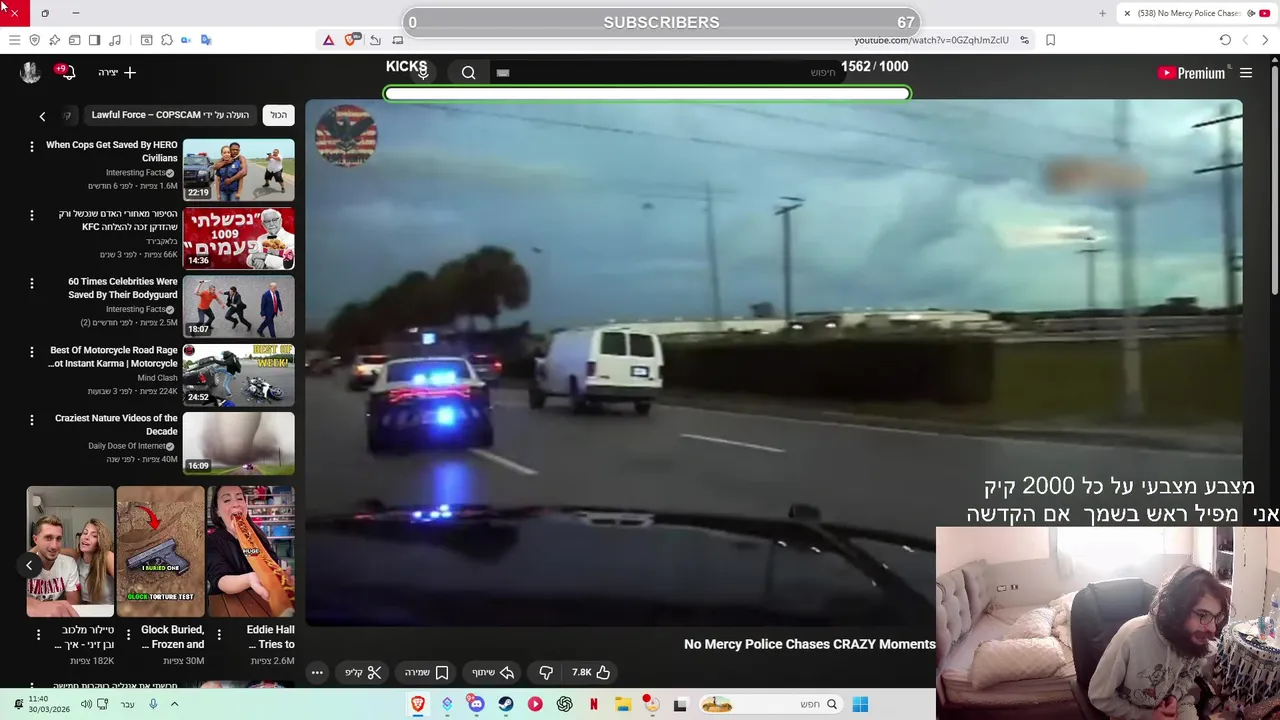
Task: Open Netflix from the taskbar
Action: 594,704
